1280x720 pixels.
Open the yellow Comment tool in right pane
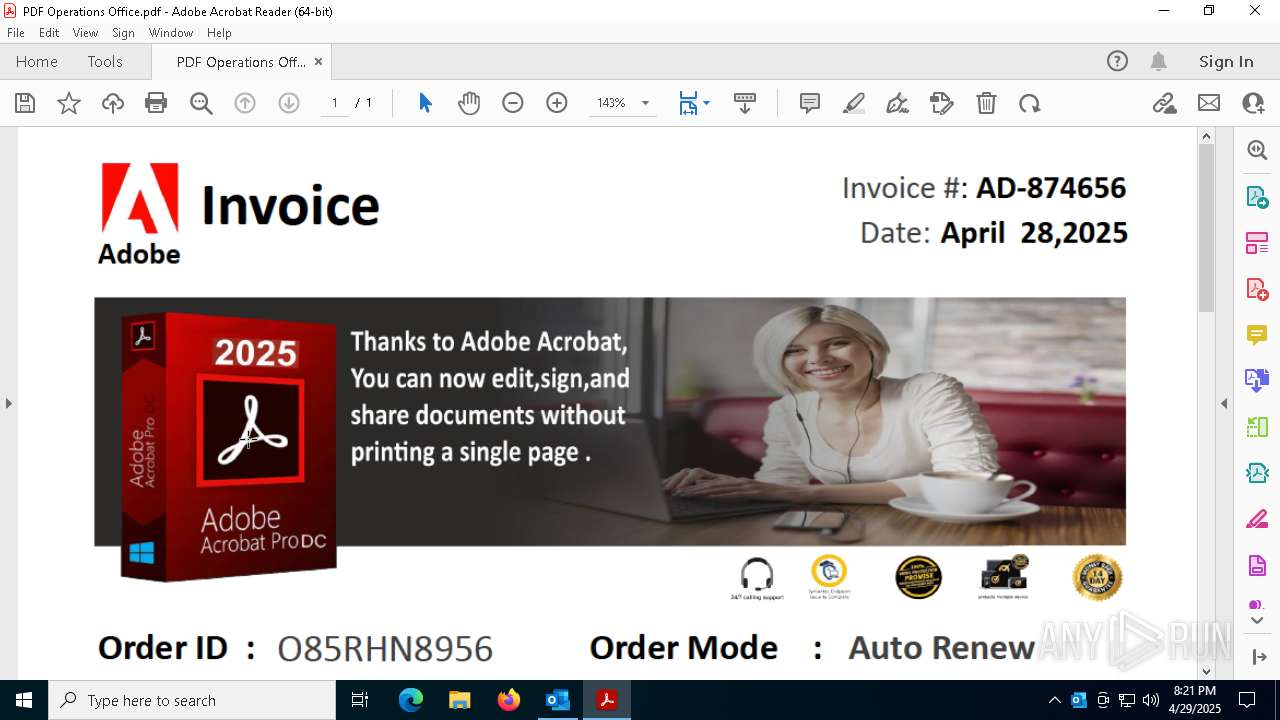1257,335
